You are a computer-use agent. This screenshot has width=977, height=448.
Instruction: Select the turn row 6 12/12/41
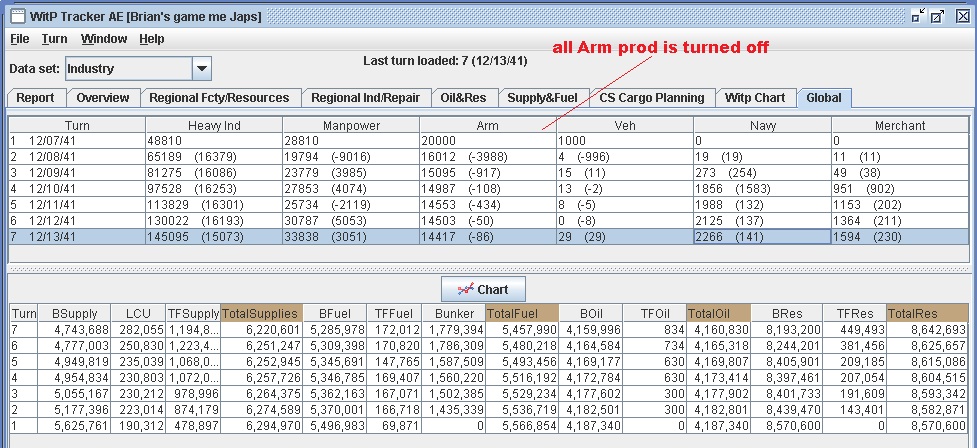(488, 221)
